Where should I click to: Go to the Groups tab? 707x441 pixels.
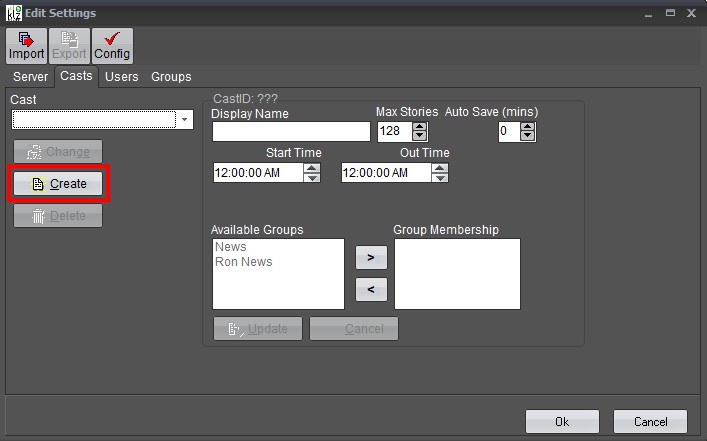(171, 77)
